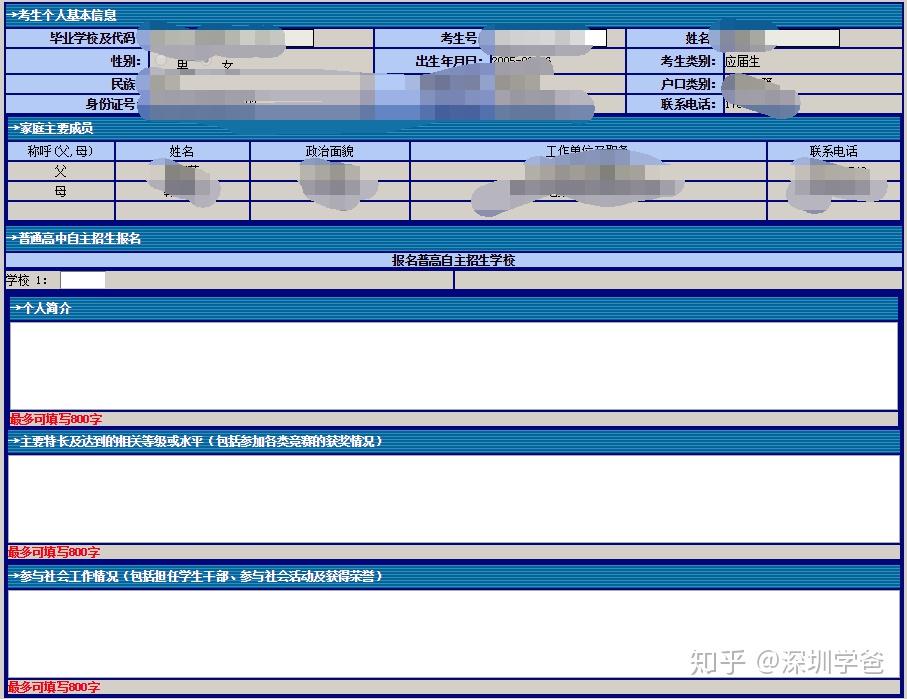
Task: Click the empty 姓名 cell in third family row
Action: (182, 211)
